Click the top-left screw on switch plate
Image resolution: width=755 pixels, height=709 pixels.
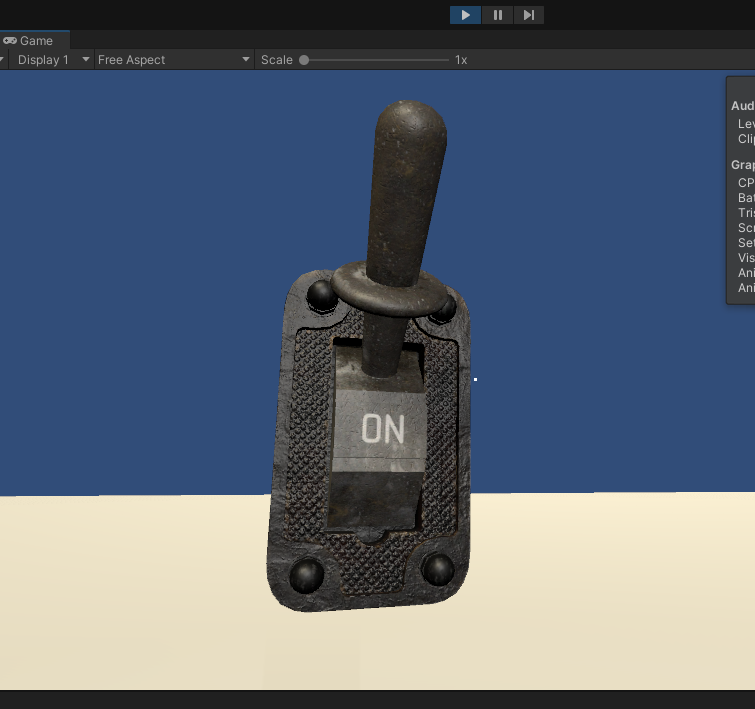coord(320,294)
